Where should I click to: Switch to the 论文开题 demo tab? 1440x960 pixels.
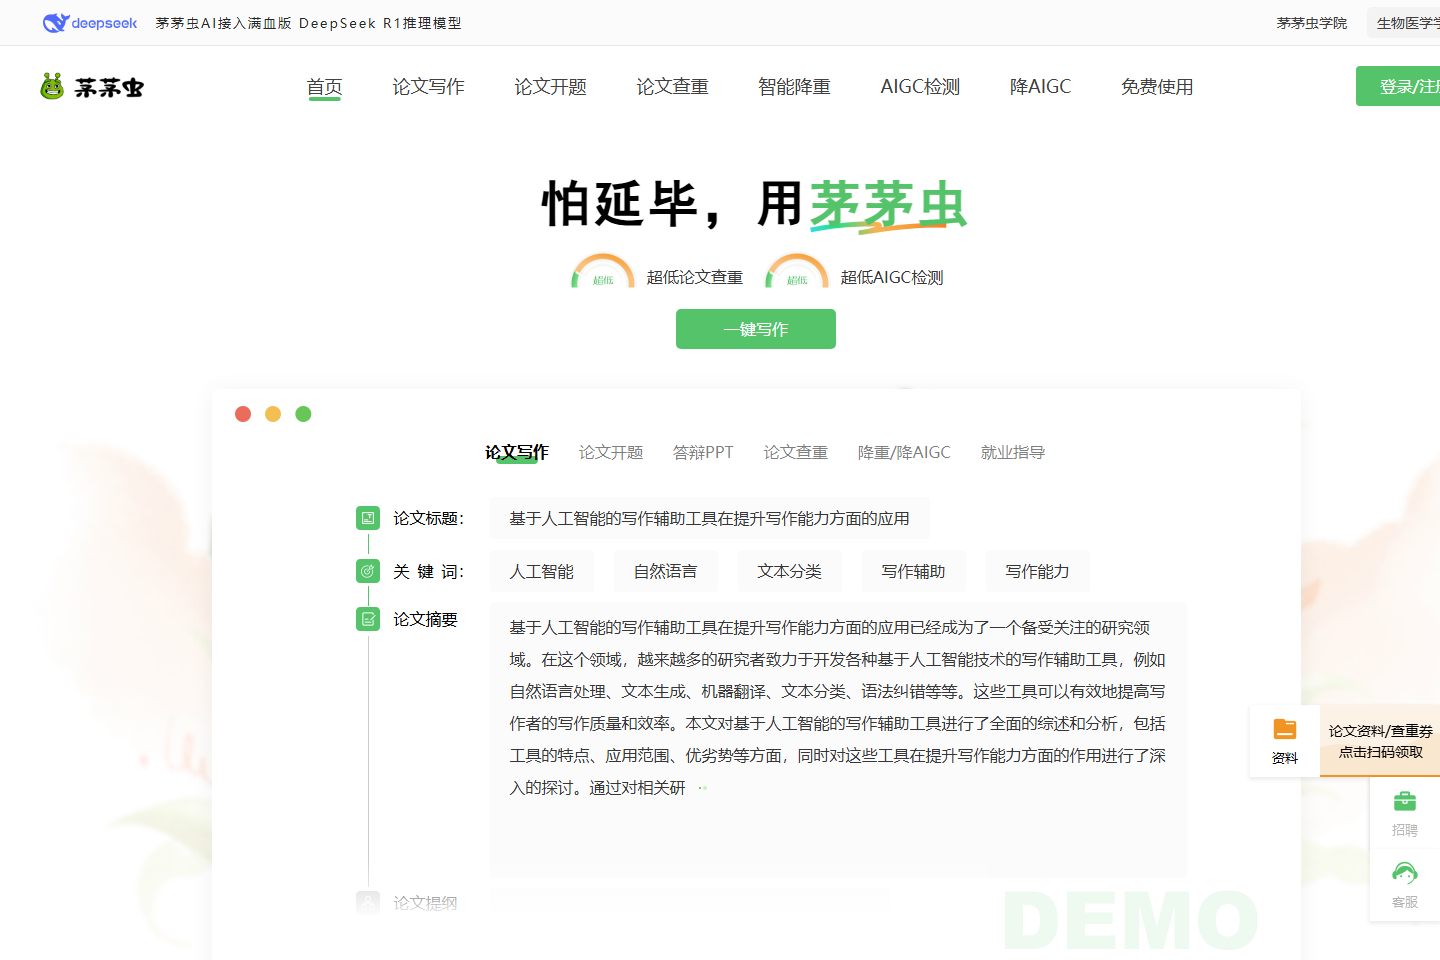click(x=611, y=452)
